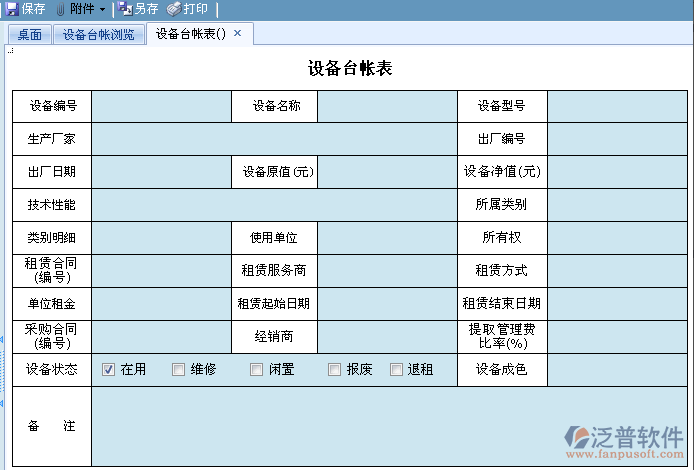Click the 类别明细 input field
The width and height of the screenshot is (694, 470).
click(x=161, y=238)
